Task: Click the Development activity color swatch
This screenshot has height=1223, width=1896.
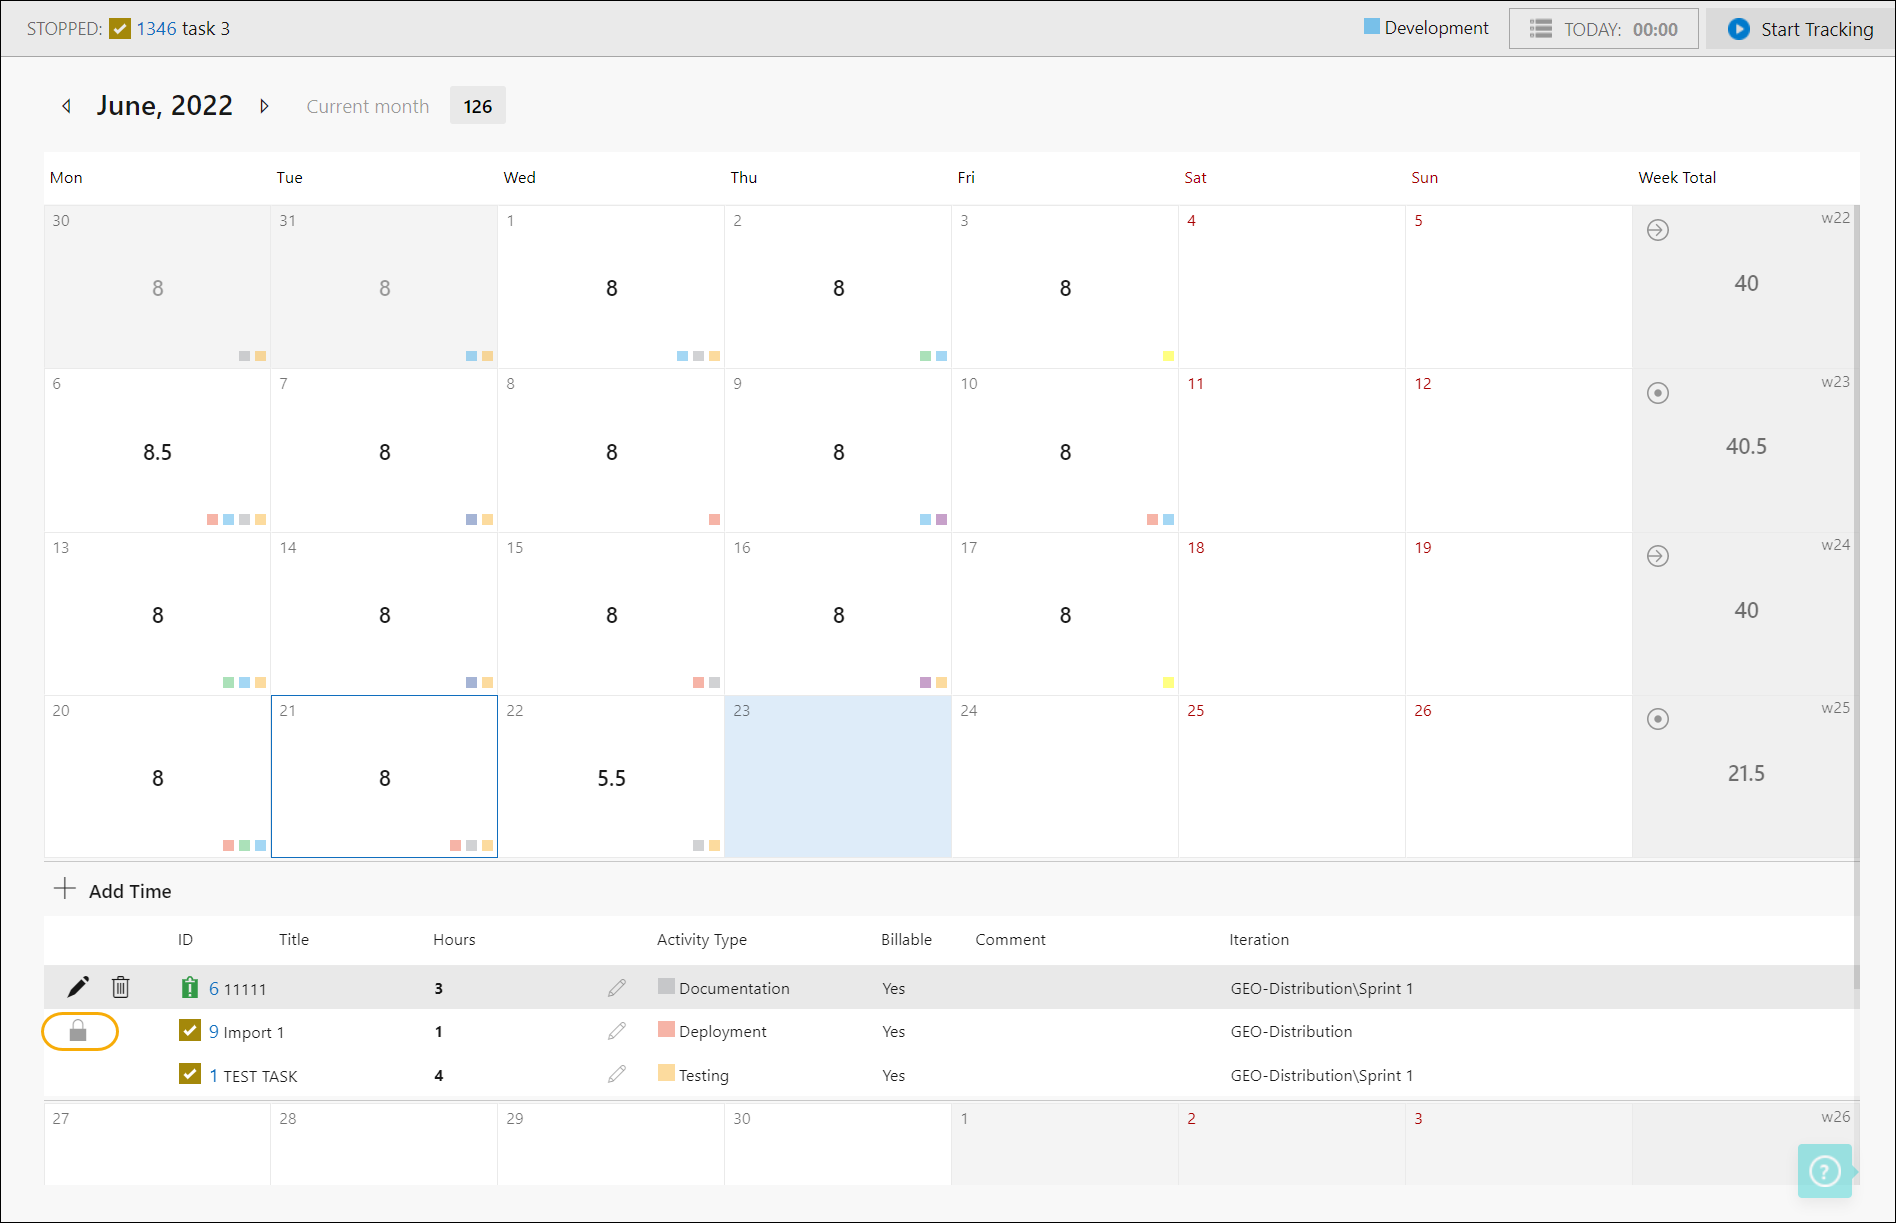Action: [1371, 26]
